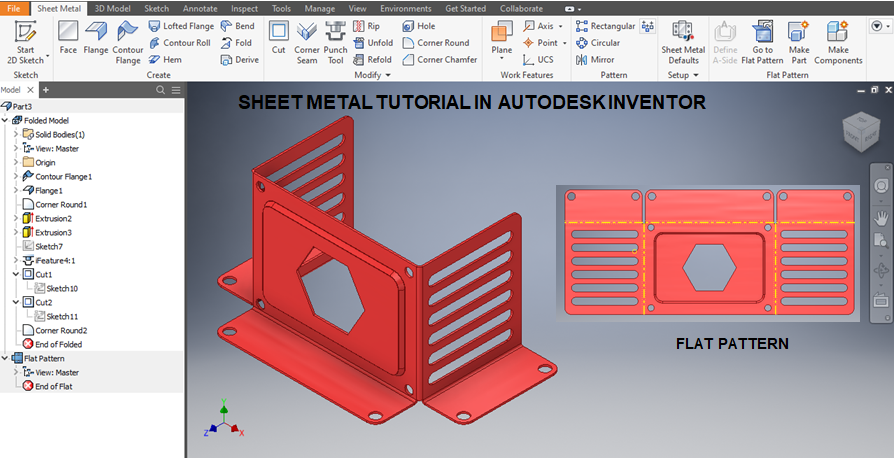
Task: Open the Axis dropdown arrow
Action: 561,26
